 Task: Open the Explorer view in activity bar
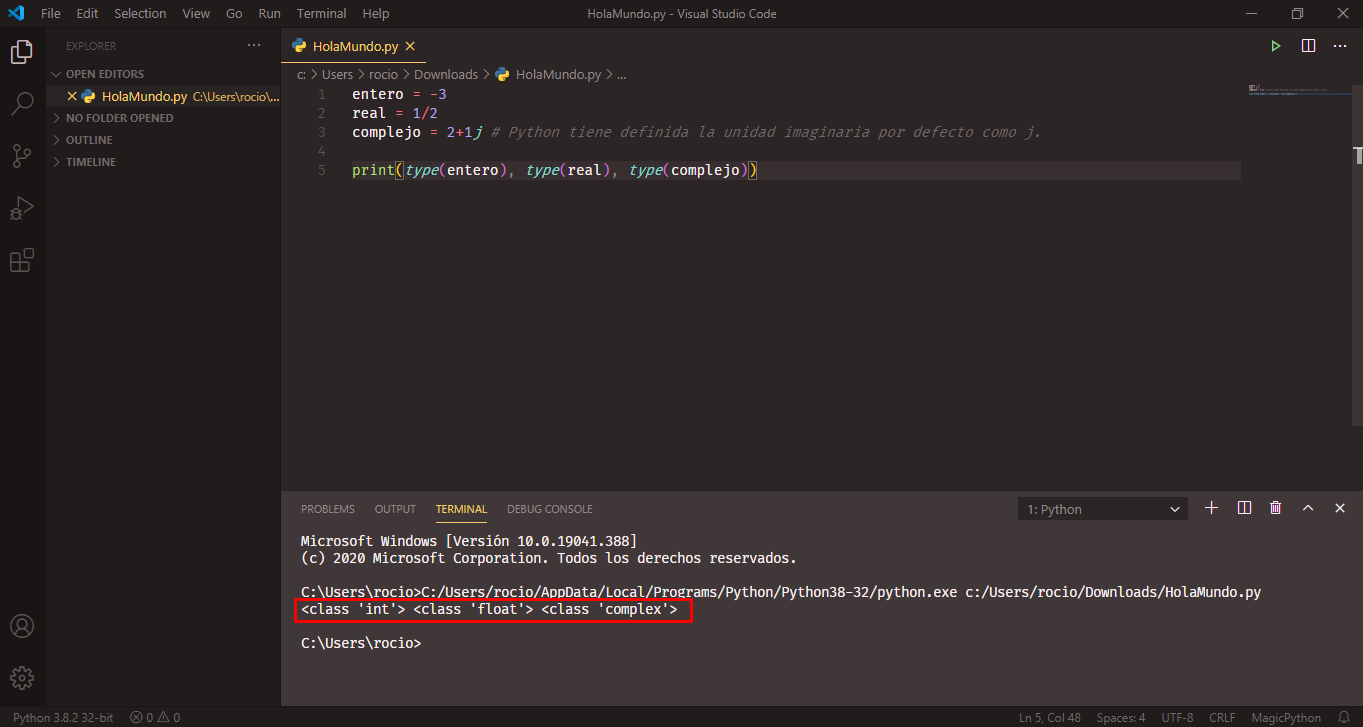pos(22,53)
